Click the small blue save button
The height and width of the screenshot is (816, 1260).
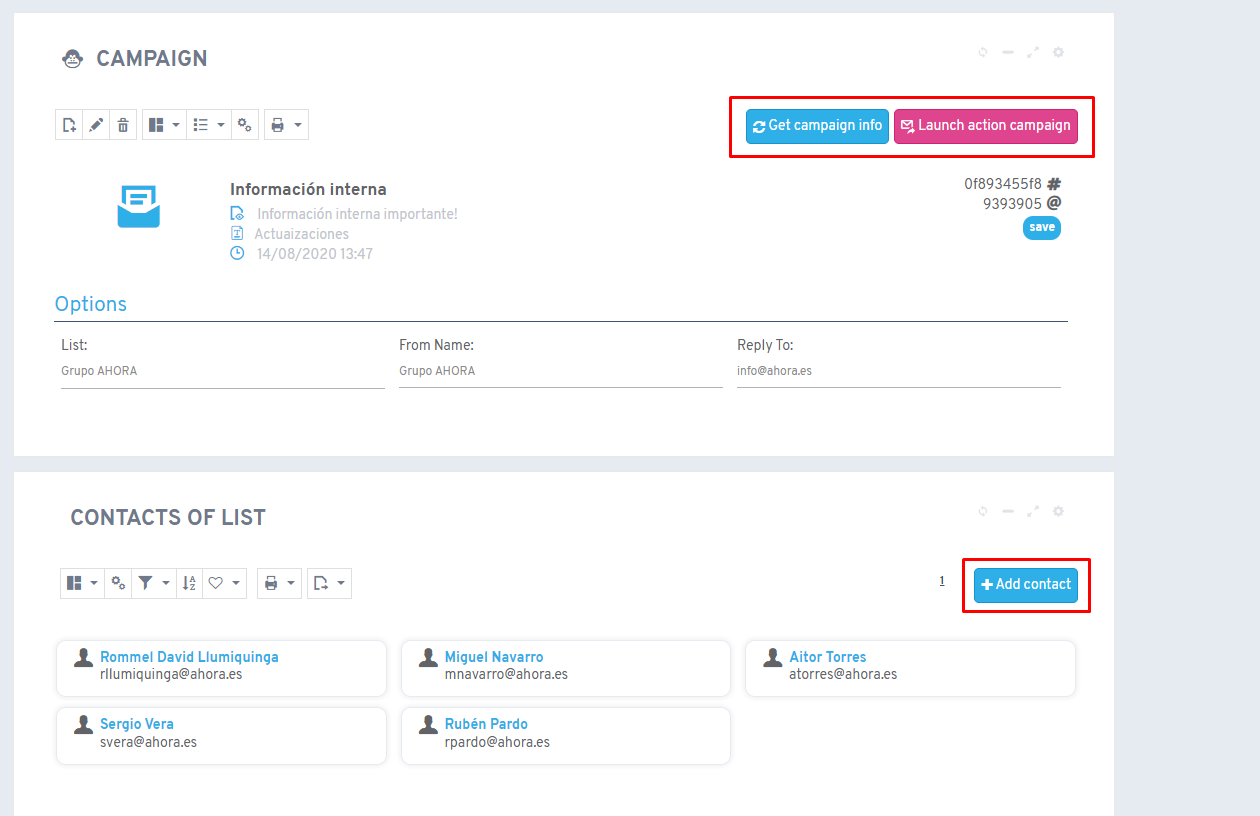(1042, 228)
